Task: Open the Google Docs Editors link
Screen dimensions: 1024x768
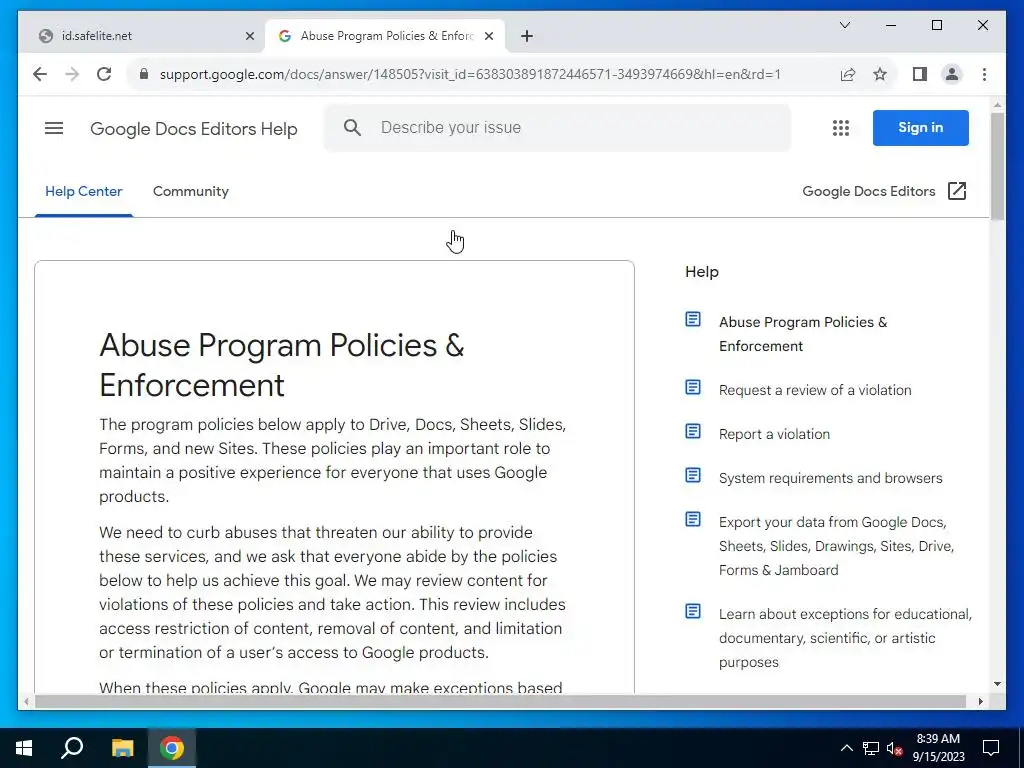Action: coord(869,191)
